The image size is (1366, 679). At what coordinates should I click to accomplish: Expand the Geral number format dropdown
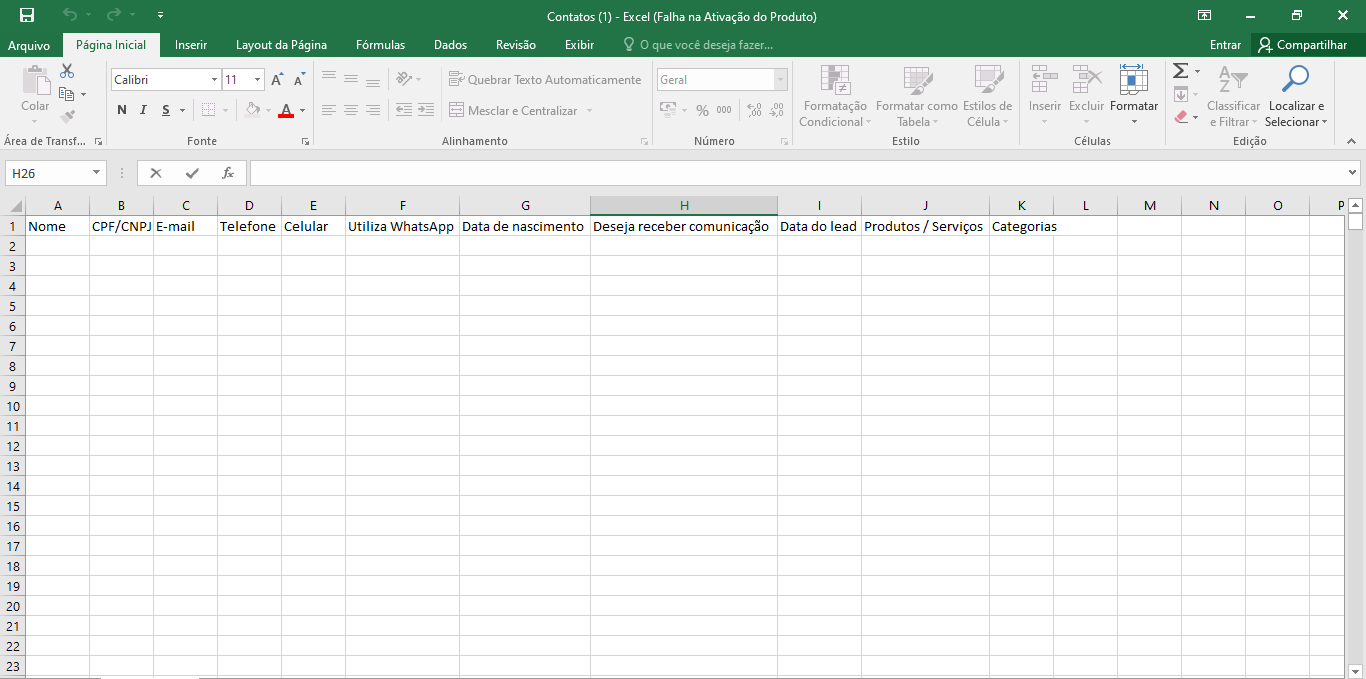tap(780, 80)
